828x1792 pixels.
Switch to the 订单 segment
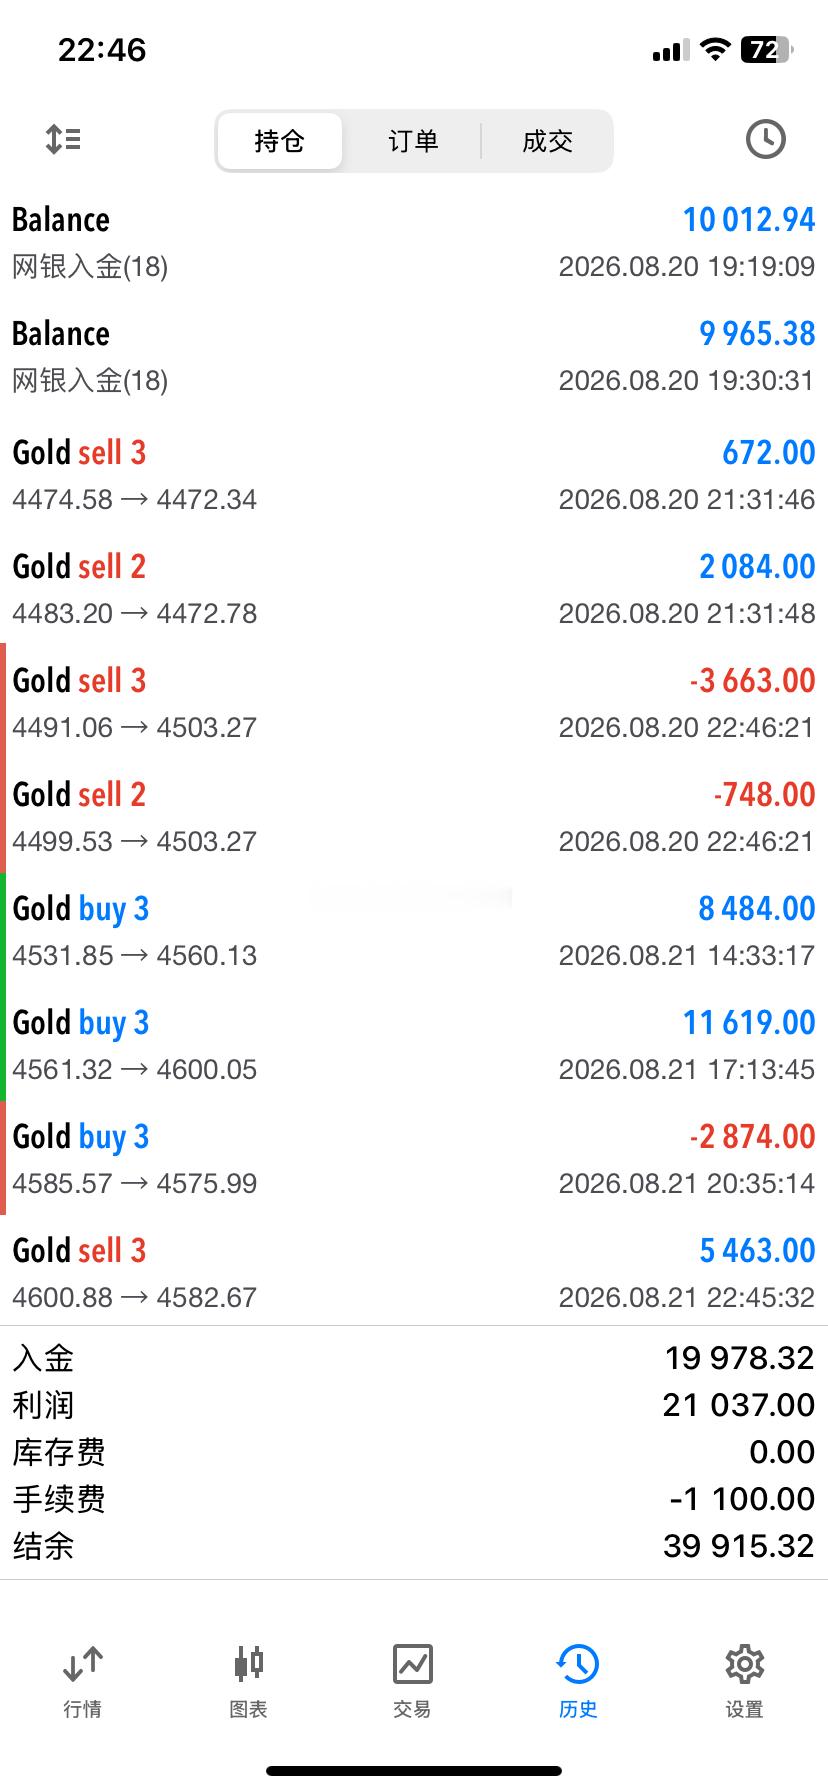413,141
